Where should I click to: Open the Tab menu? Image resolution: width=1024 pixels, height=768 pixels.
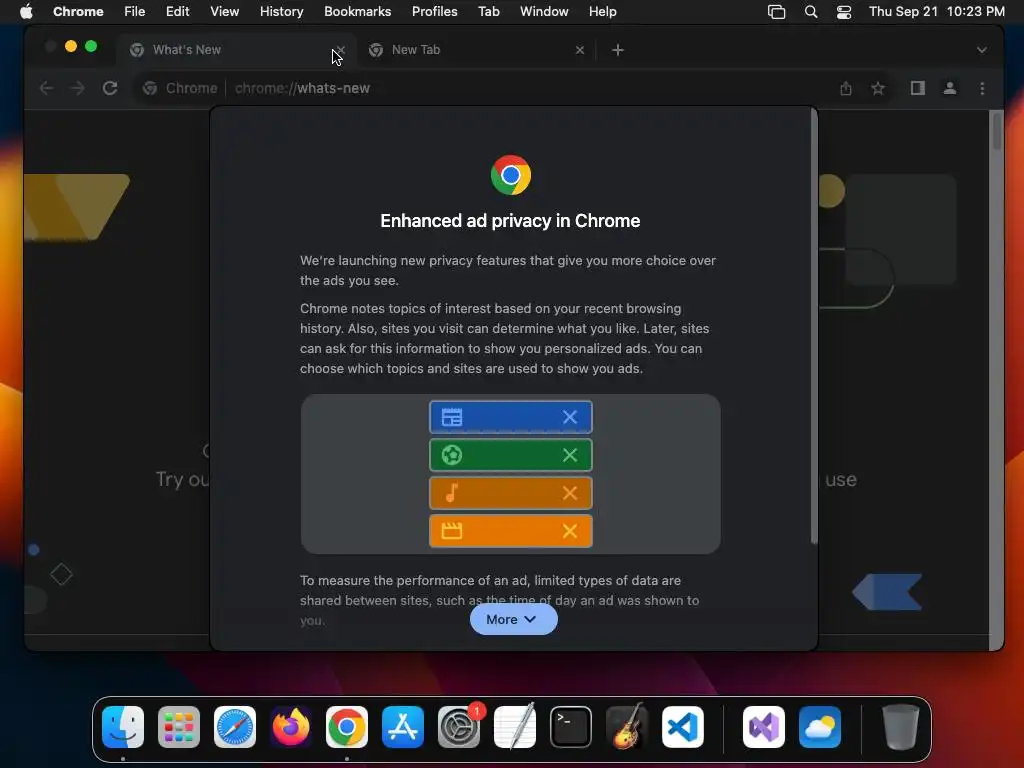tap(489, 12)
